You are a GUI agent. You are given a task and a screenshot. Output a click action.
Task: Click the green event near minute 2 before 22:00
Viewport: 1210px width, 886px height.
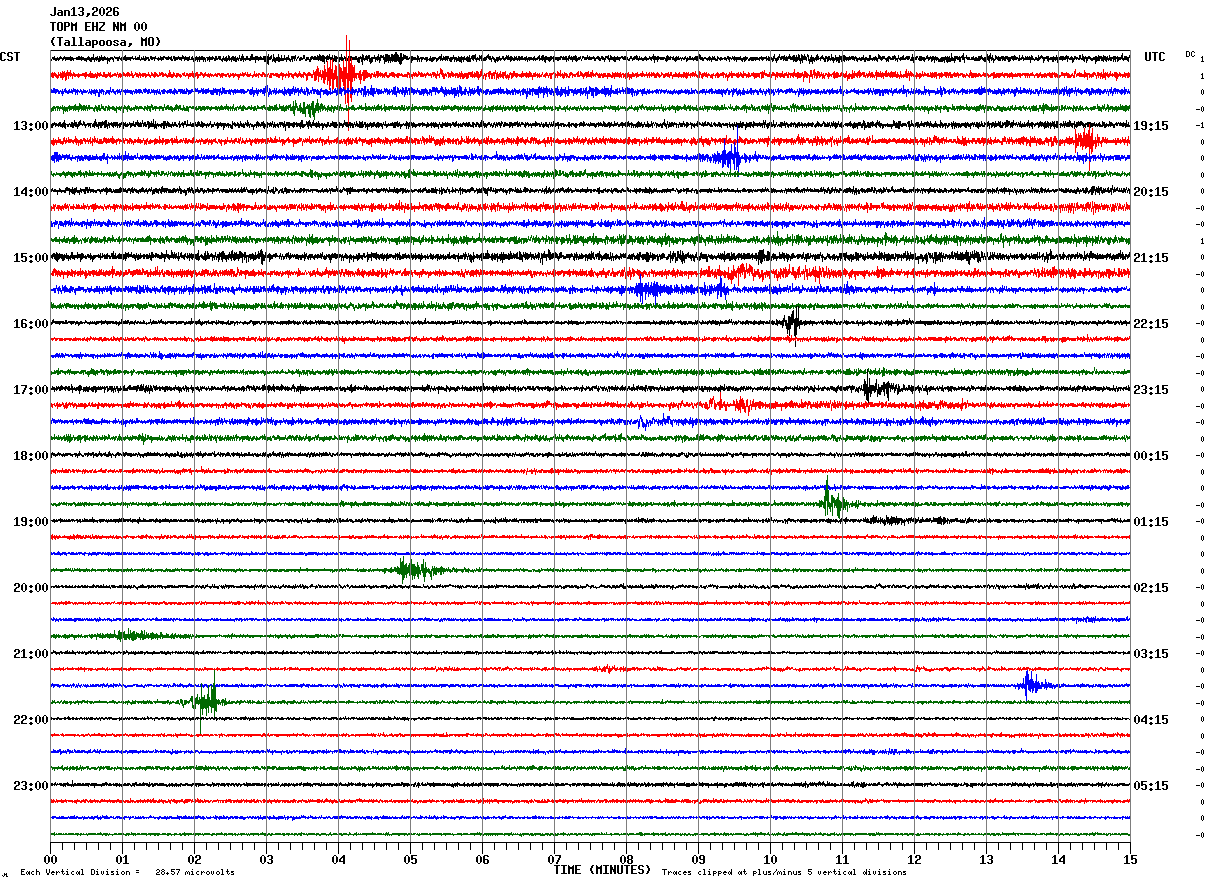(206, 701)
